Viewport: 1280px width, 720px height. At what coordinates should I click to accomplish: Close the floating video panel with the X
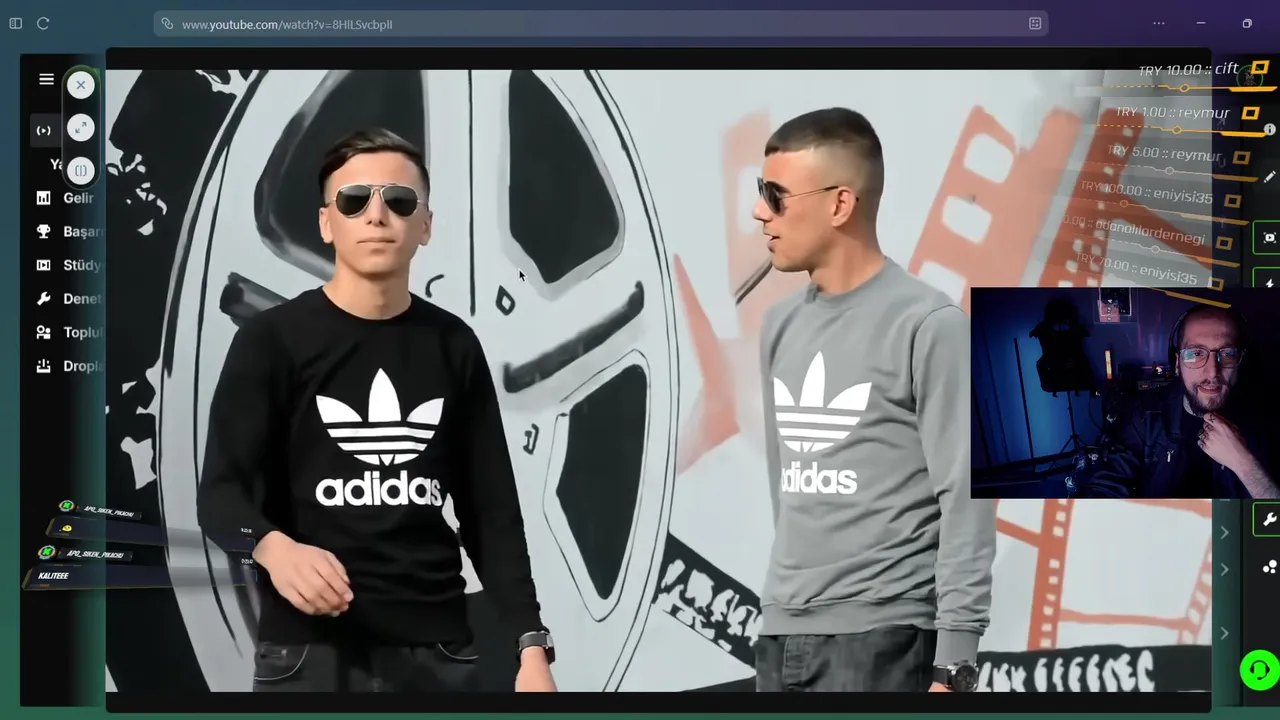coord(81,85)
